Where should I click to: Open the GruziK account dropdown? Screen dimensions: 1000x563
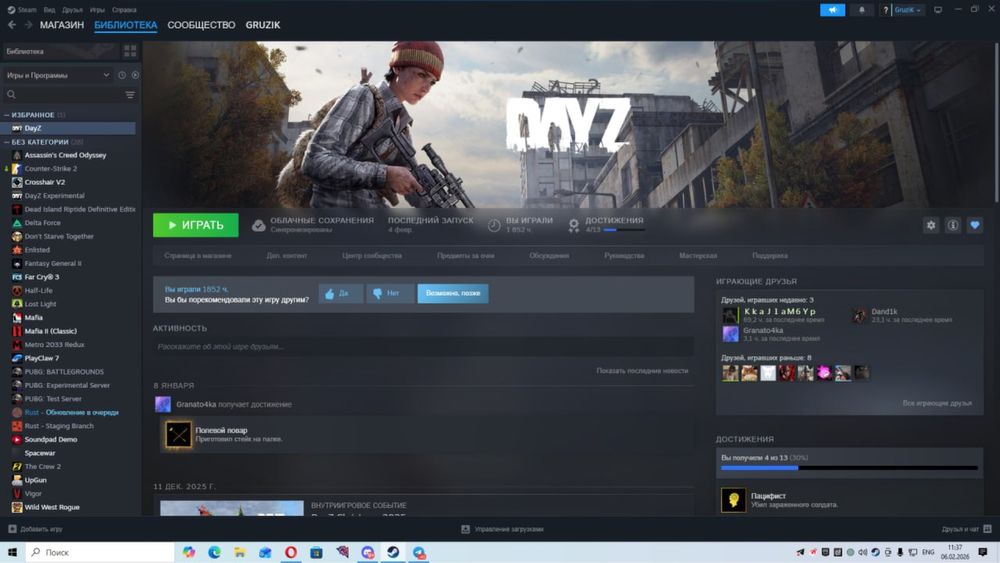point(908,10)
